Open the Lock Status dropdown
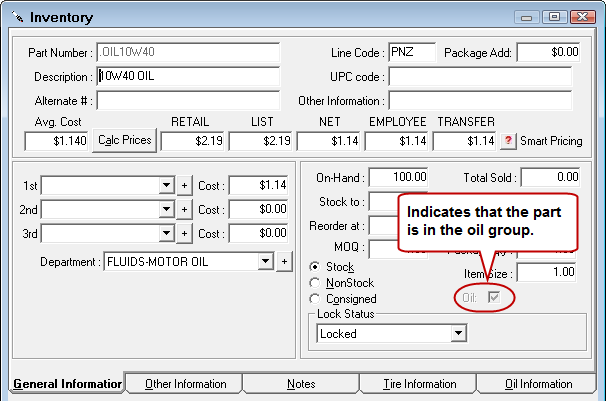The height and width of the screenshot is (401, 606). coord(459,334)
